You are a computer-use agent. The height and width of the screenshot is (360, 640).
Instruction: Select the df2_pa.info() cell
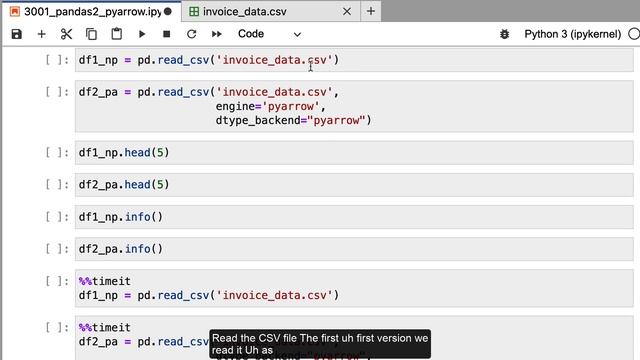354,249
